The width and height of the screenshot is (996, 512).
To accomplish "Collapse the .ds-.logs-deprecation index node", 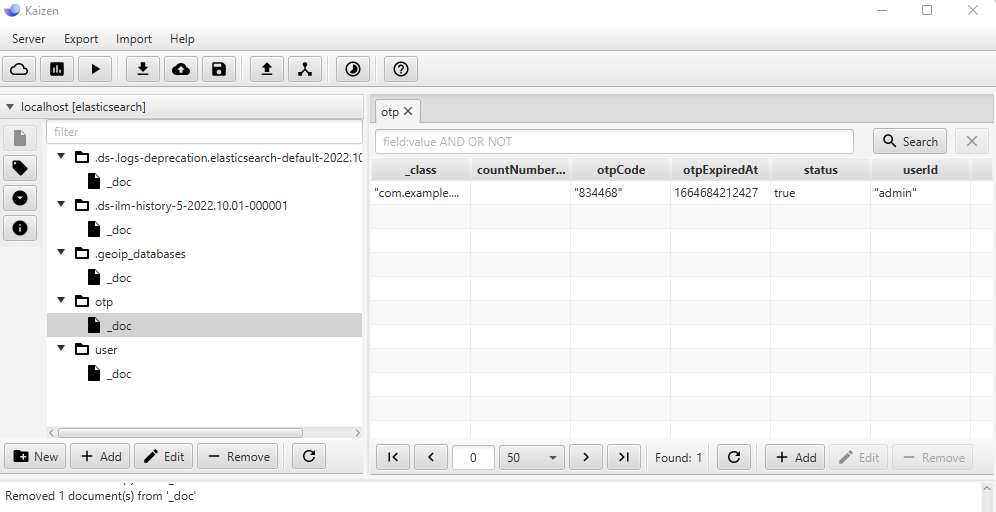I will pyautogui.click(x=61, y=156).
